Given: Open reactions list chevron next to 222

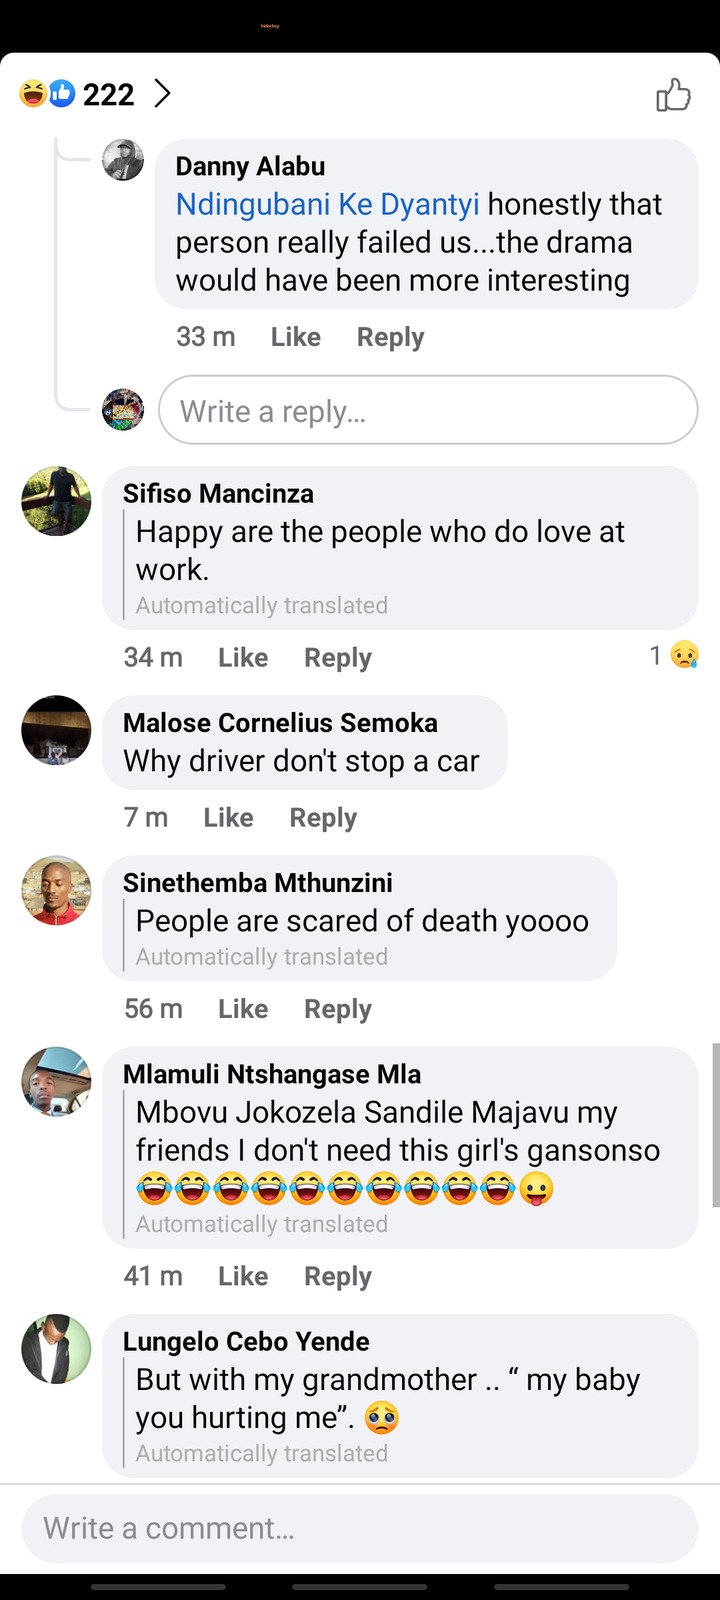Looking at the screenshot, I should click(162, 94).
